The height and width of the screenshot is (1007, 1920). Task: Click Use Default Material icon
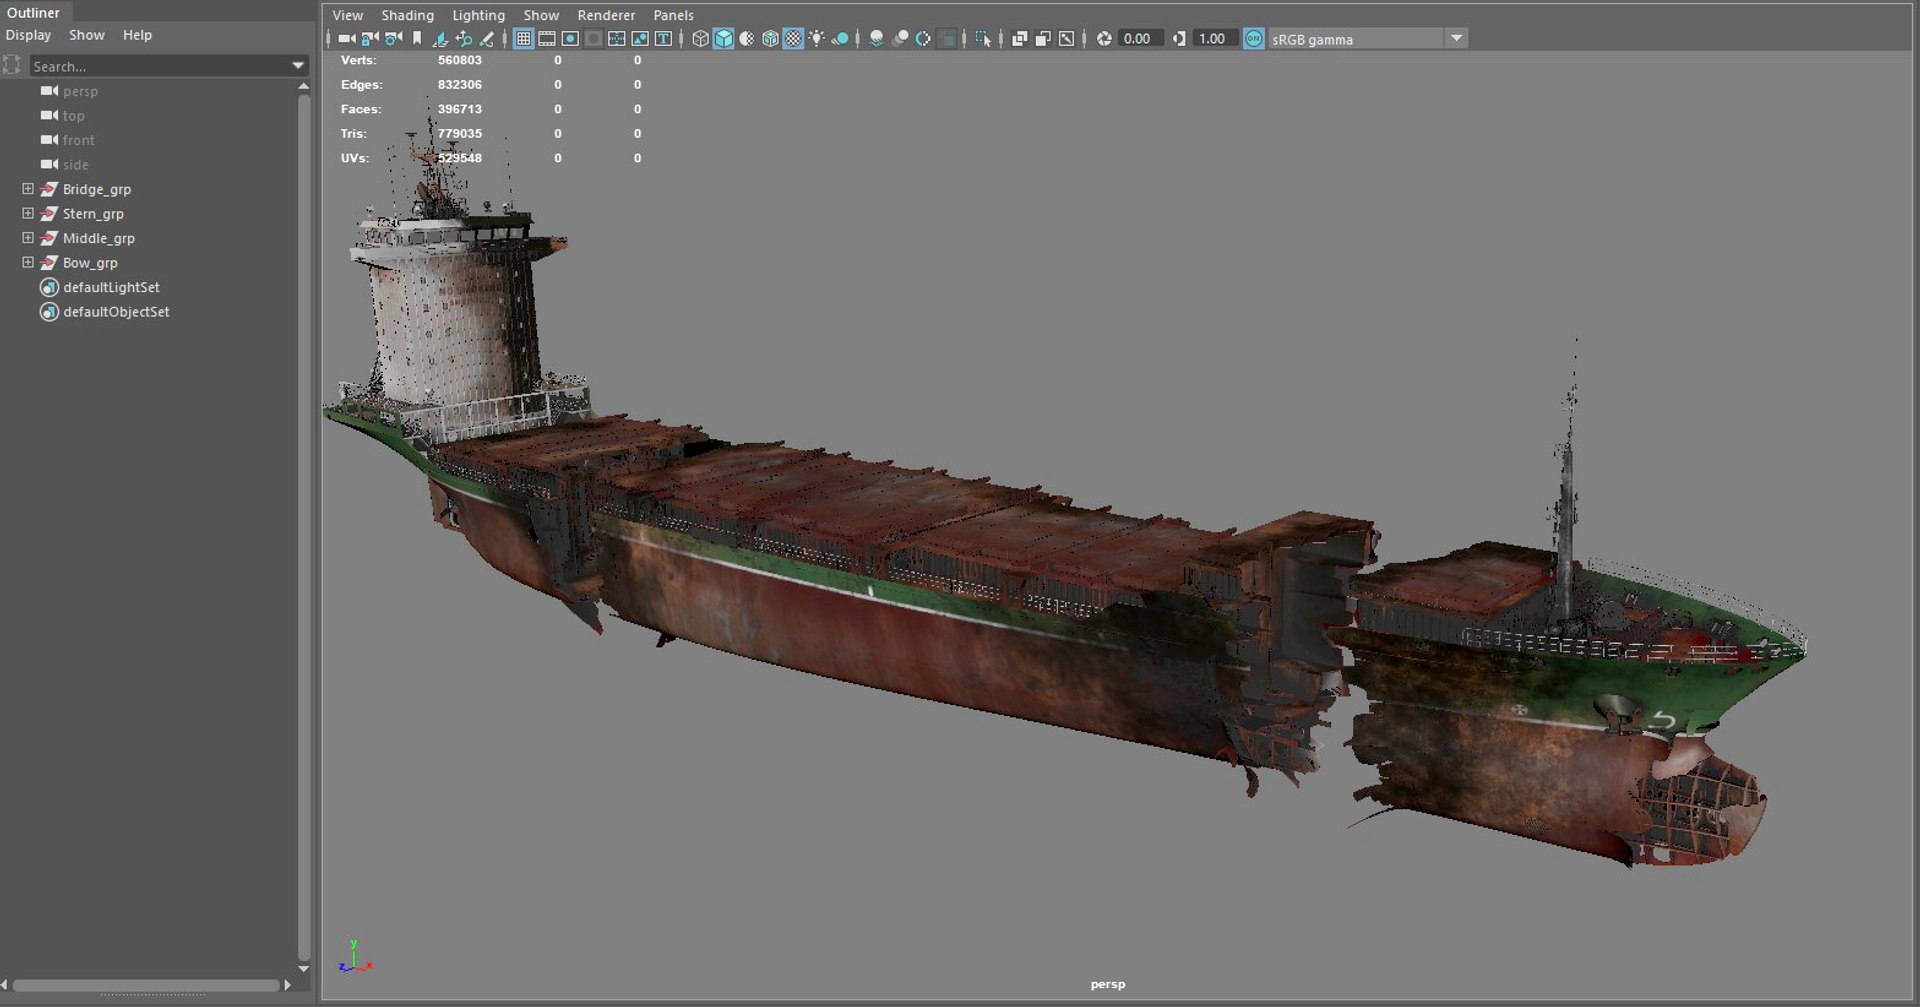(746, 38)
